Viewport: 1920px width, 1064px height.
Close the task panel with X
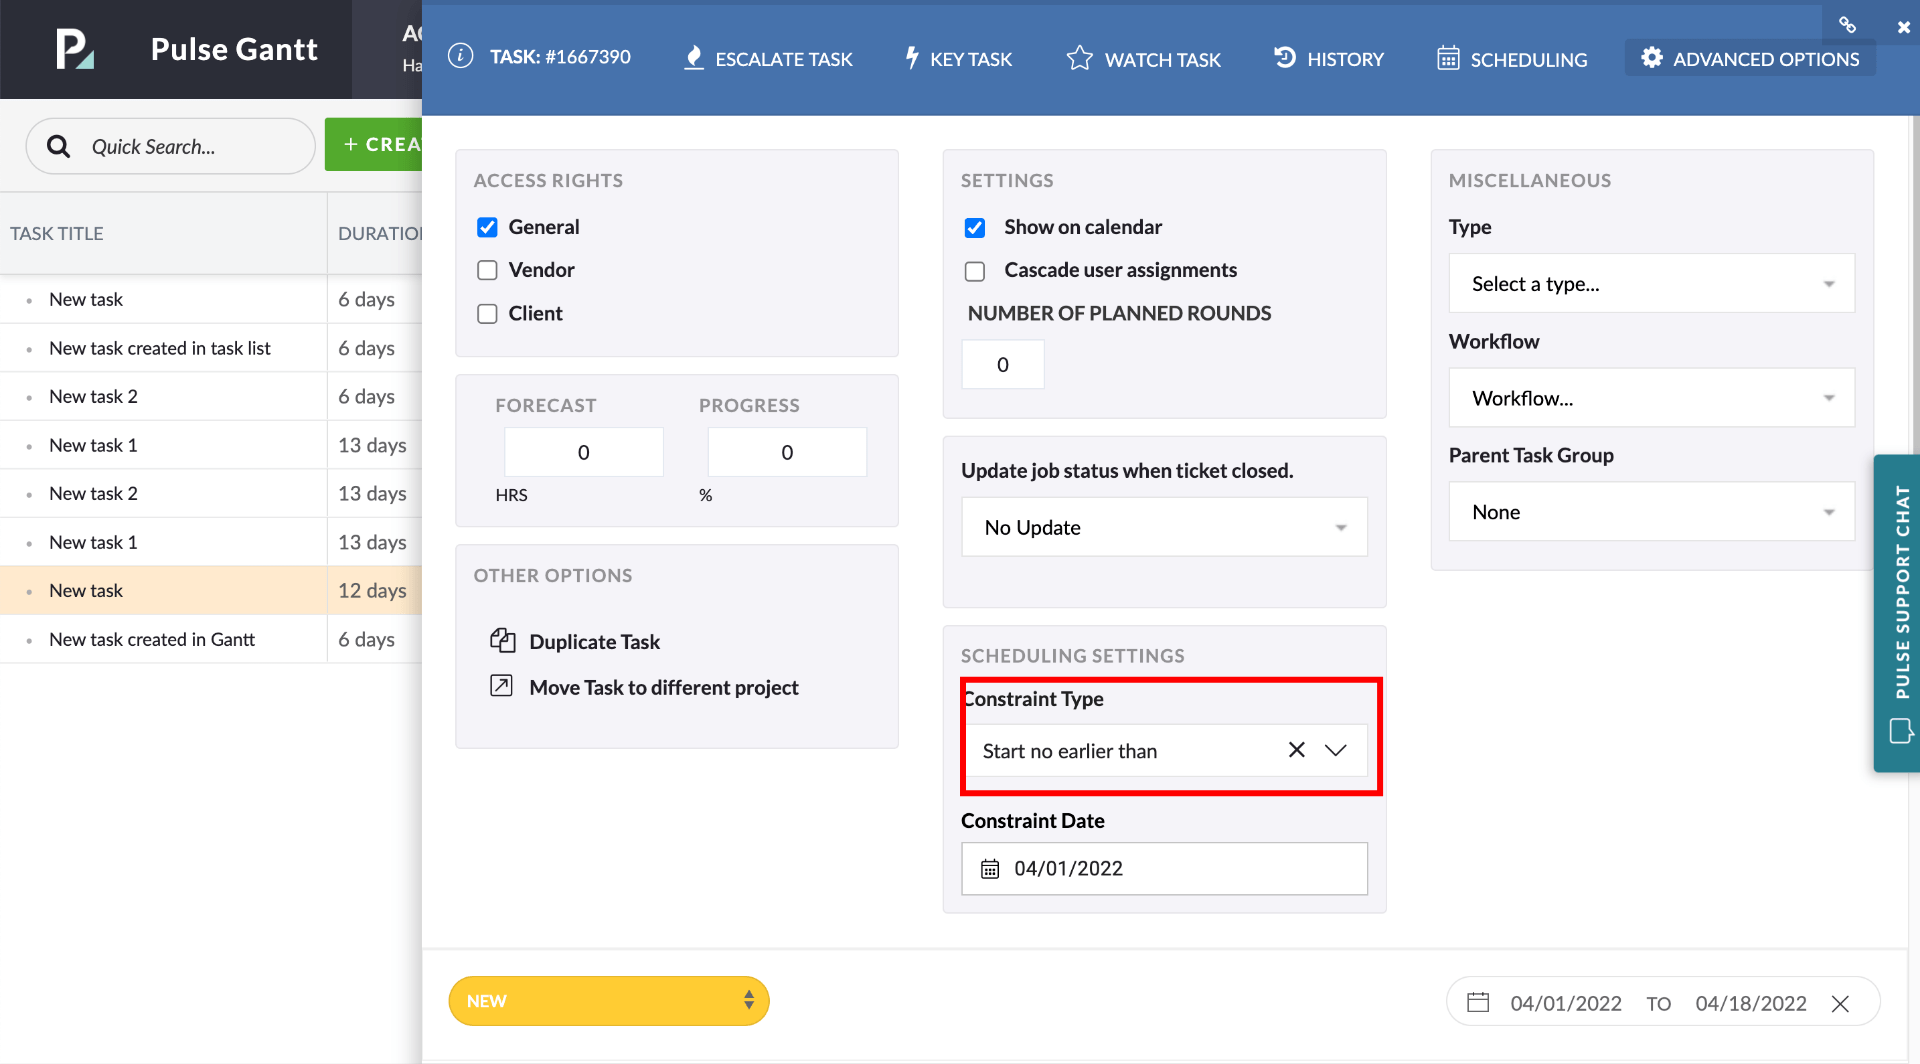tap(1904, 28)
